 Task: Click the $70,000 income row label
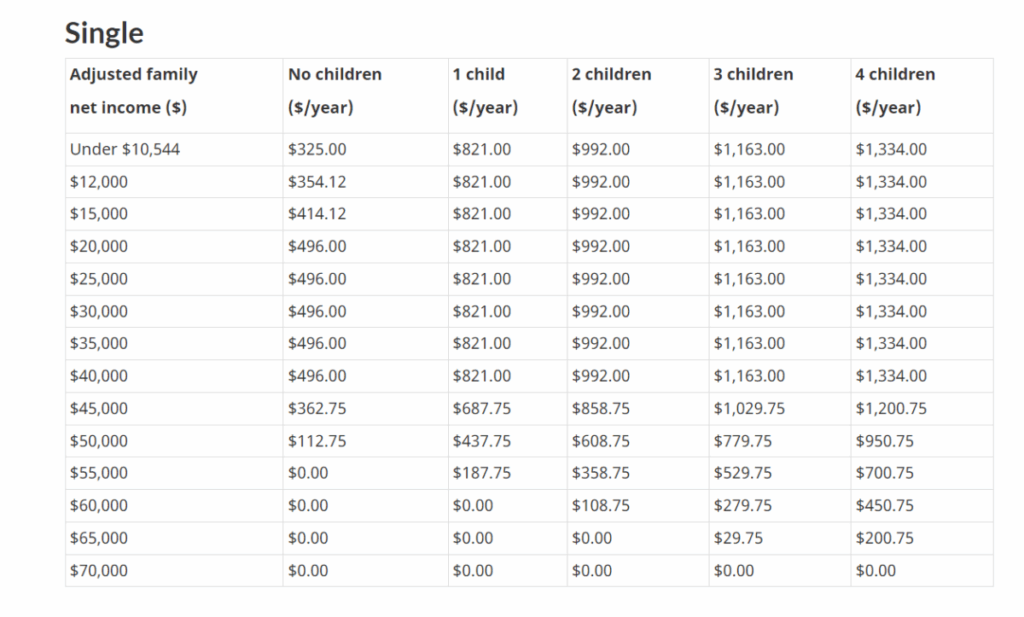point(99,570)
